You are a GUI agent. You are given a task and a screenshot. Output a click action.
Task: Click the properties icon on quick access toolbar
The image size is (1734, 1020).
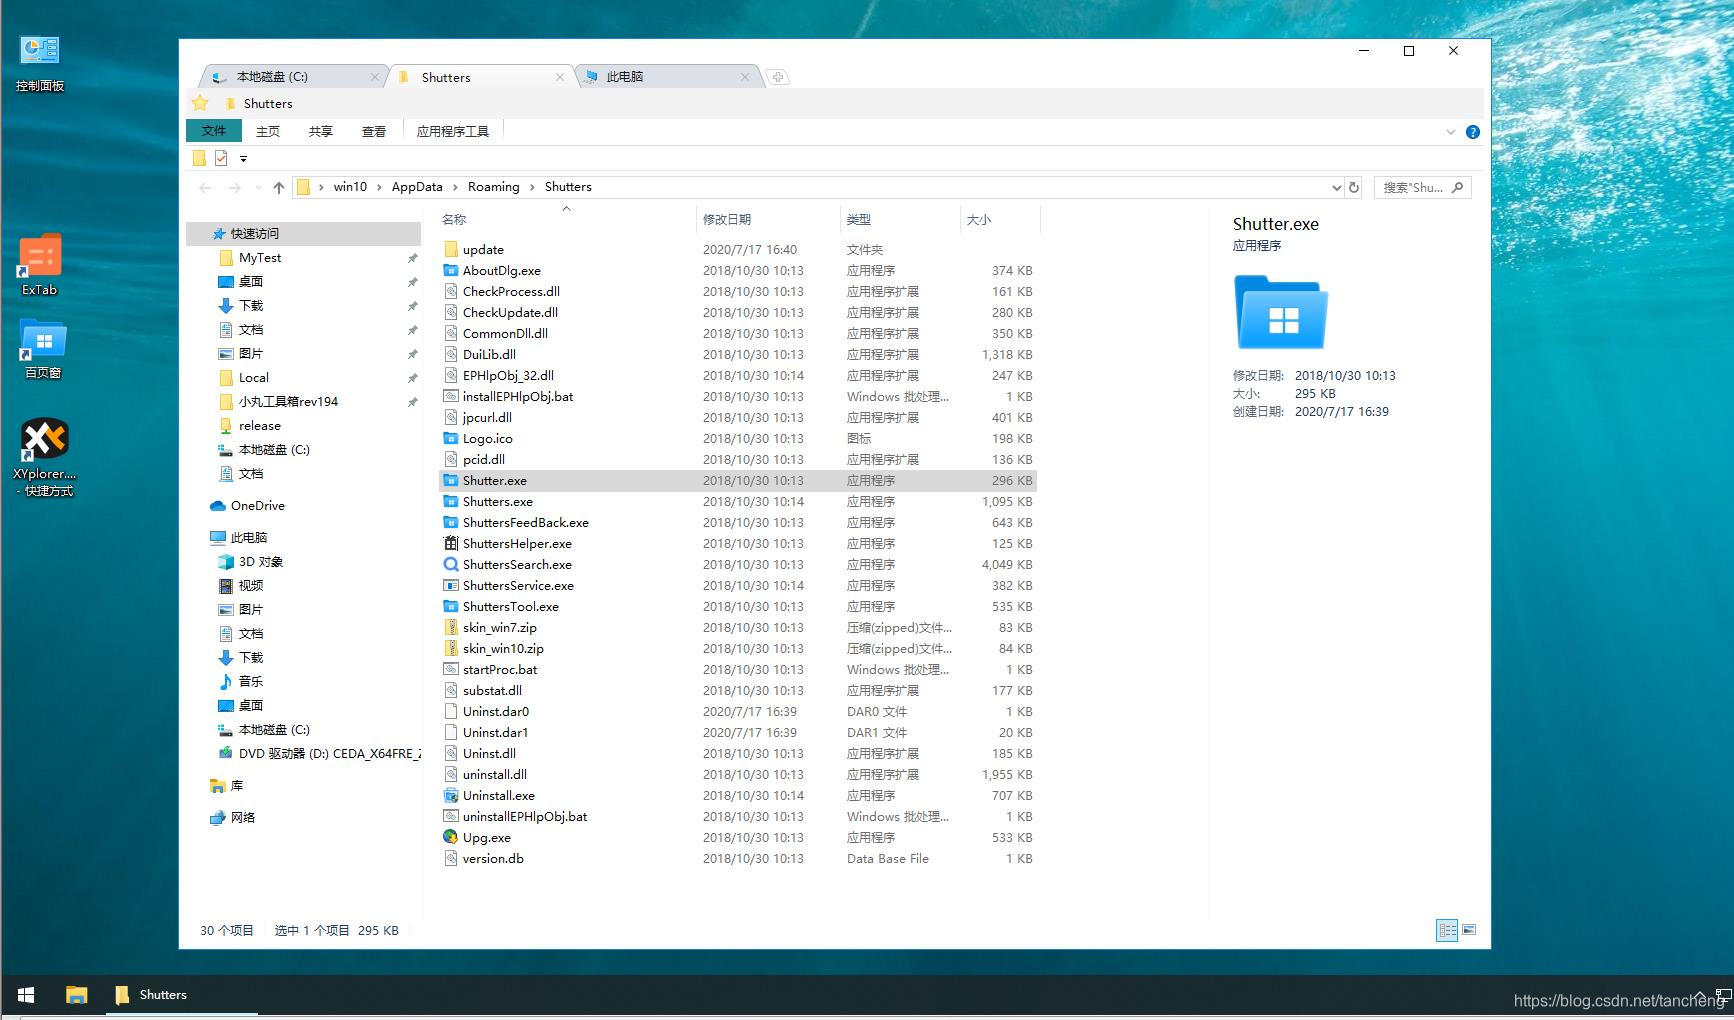[x=221, y=158]
